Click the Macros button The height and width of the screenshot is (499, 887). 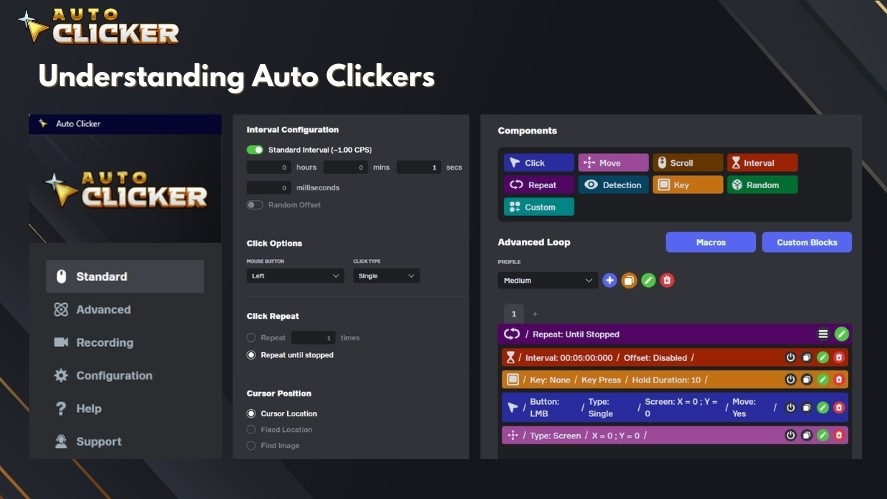(x=711, y=242)
